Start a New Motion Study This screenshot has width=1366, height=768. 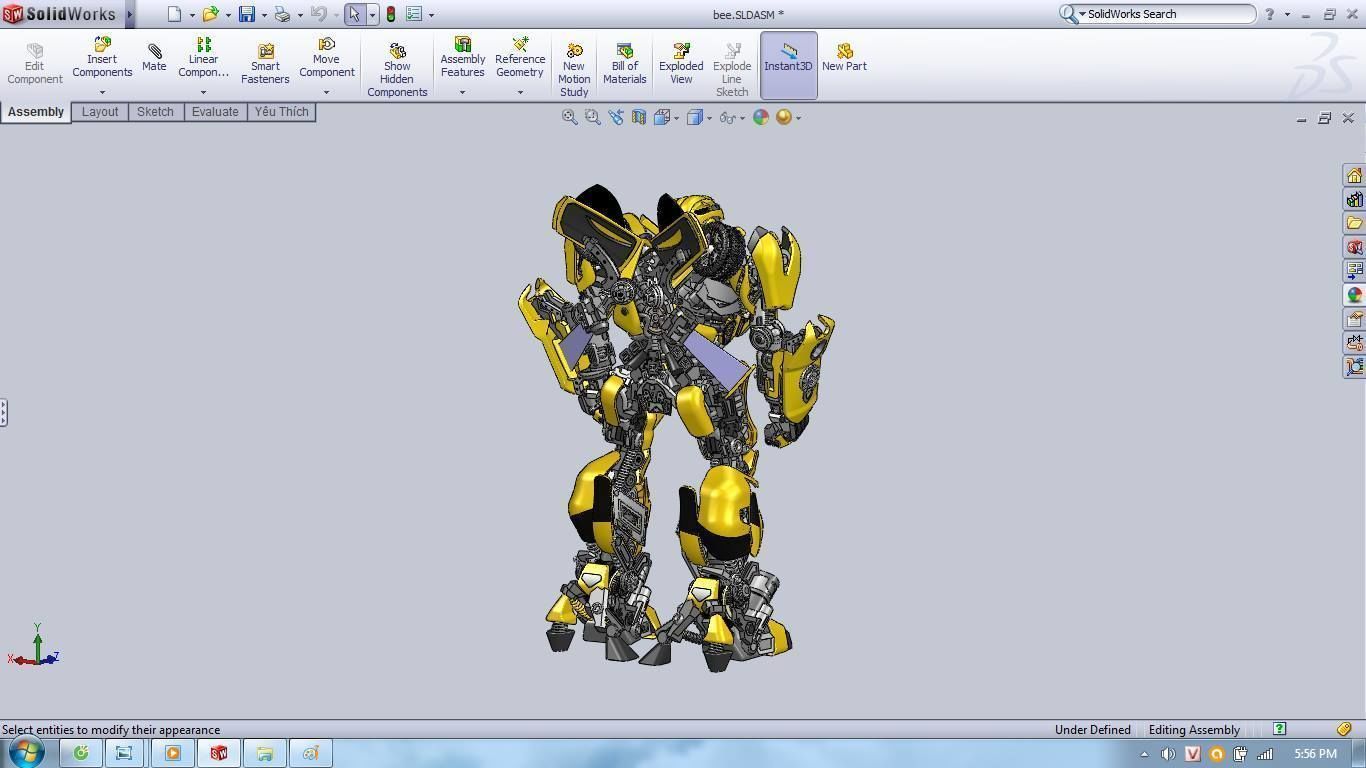574,70
